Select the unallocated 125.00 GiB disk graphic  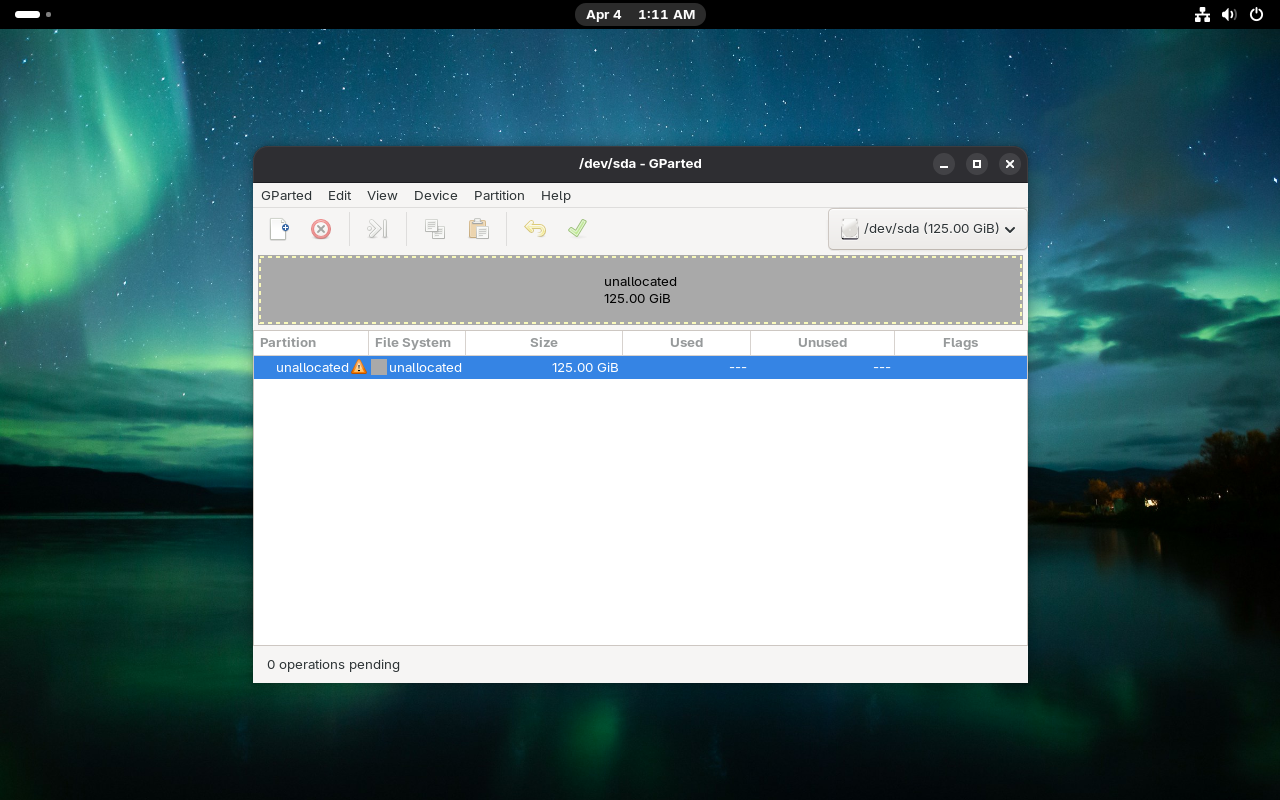click(x=640, y=290)
